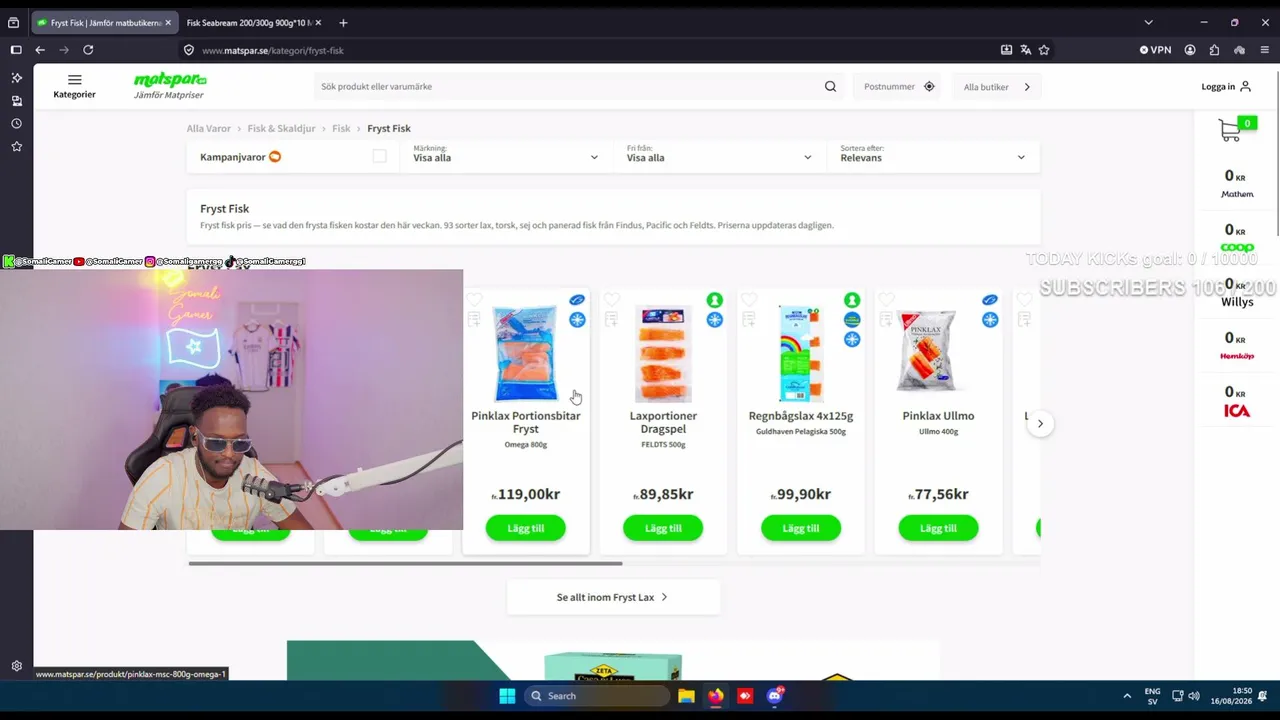
Task: Favorite Pinklax Portionsbitar Fryst with heart icon
Action: pyautogui.click(x=474, y=300)
